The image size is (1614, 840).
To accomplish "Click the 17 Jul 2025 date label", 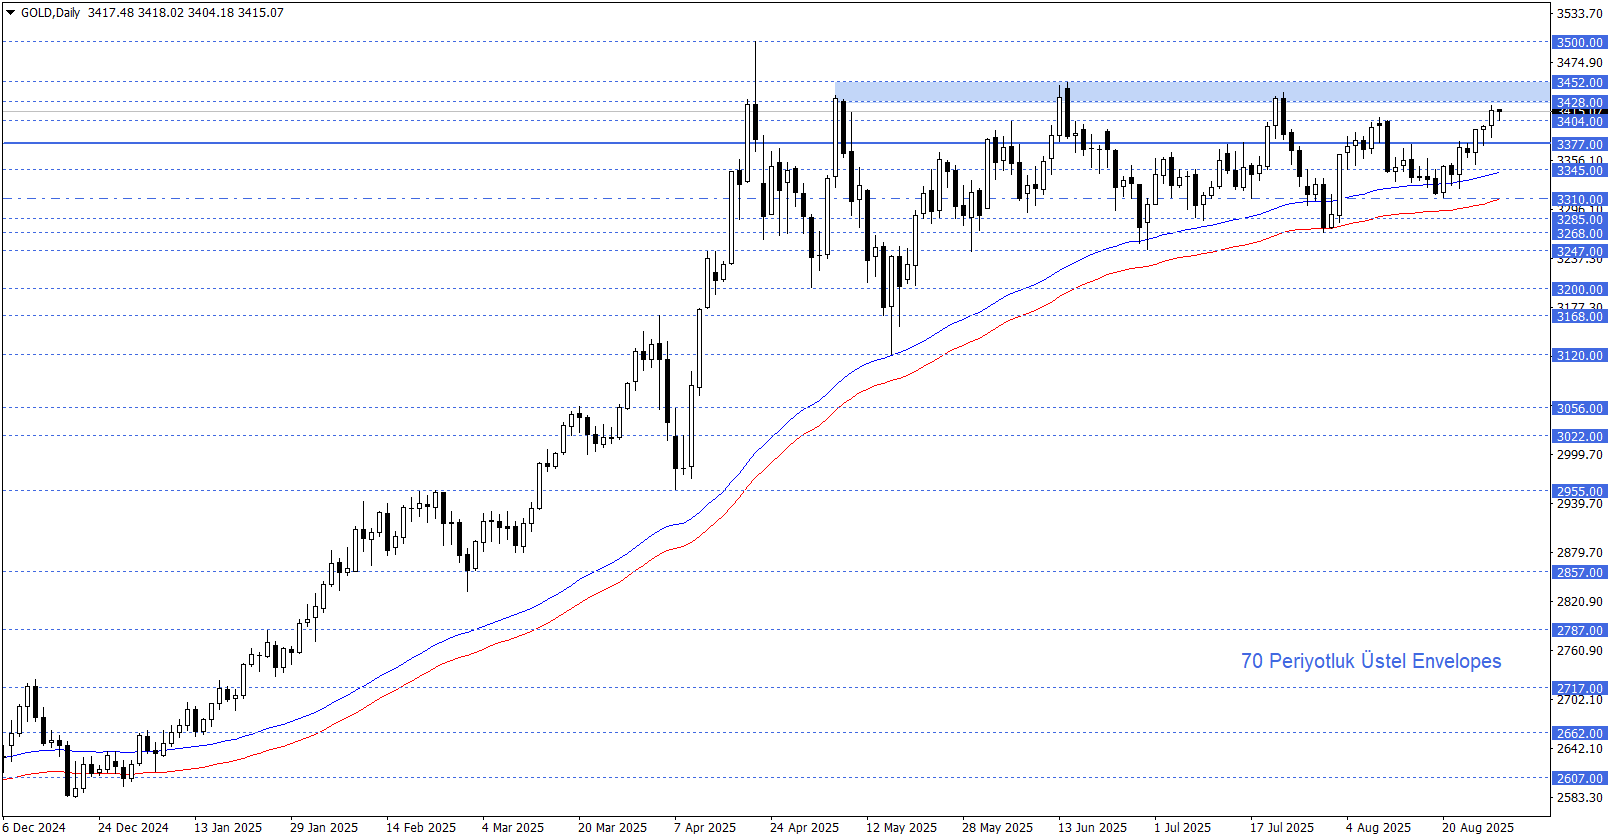I will (x=1282, y=827).
